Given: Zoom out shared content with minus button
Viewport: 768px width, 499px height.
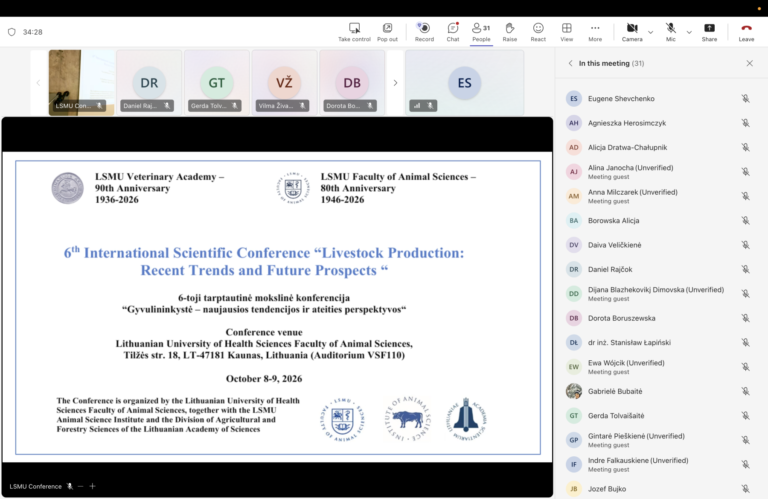Looking at the screenshot, I should coord(80,486).
